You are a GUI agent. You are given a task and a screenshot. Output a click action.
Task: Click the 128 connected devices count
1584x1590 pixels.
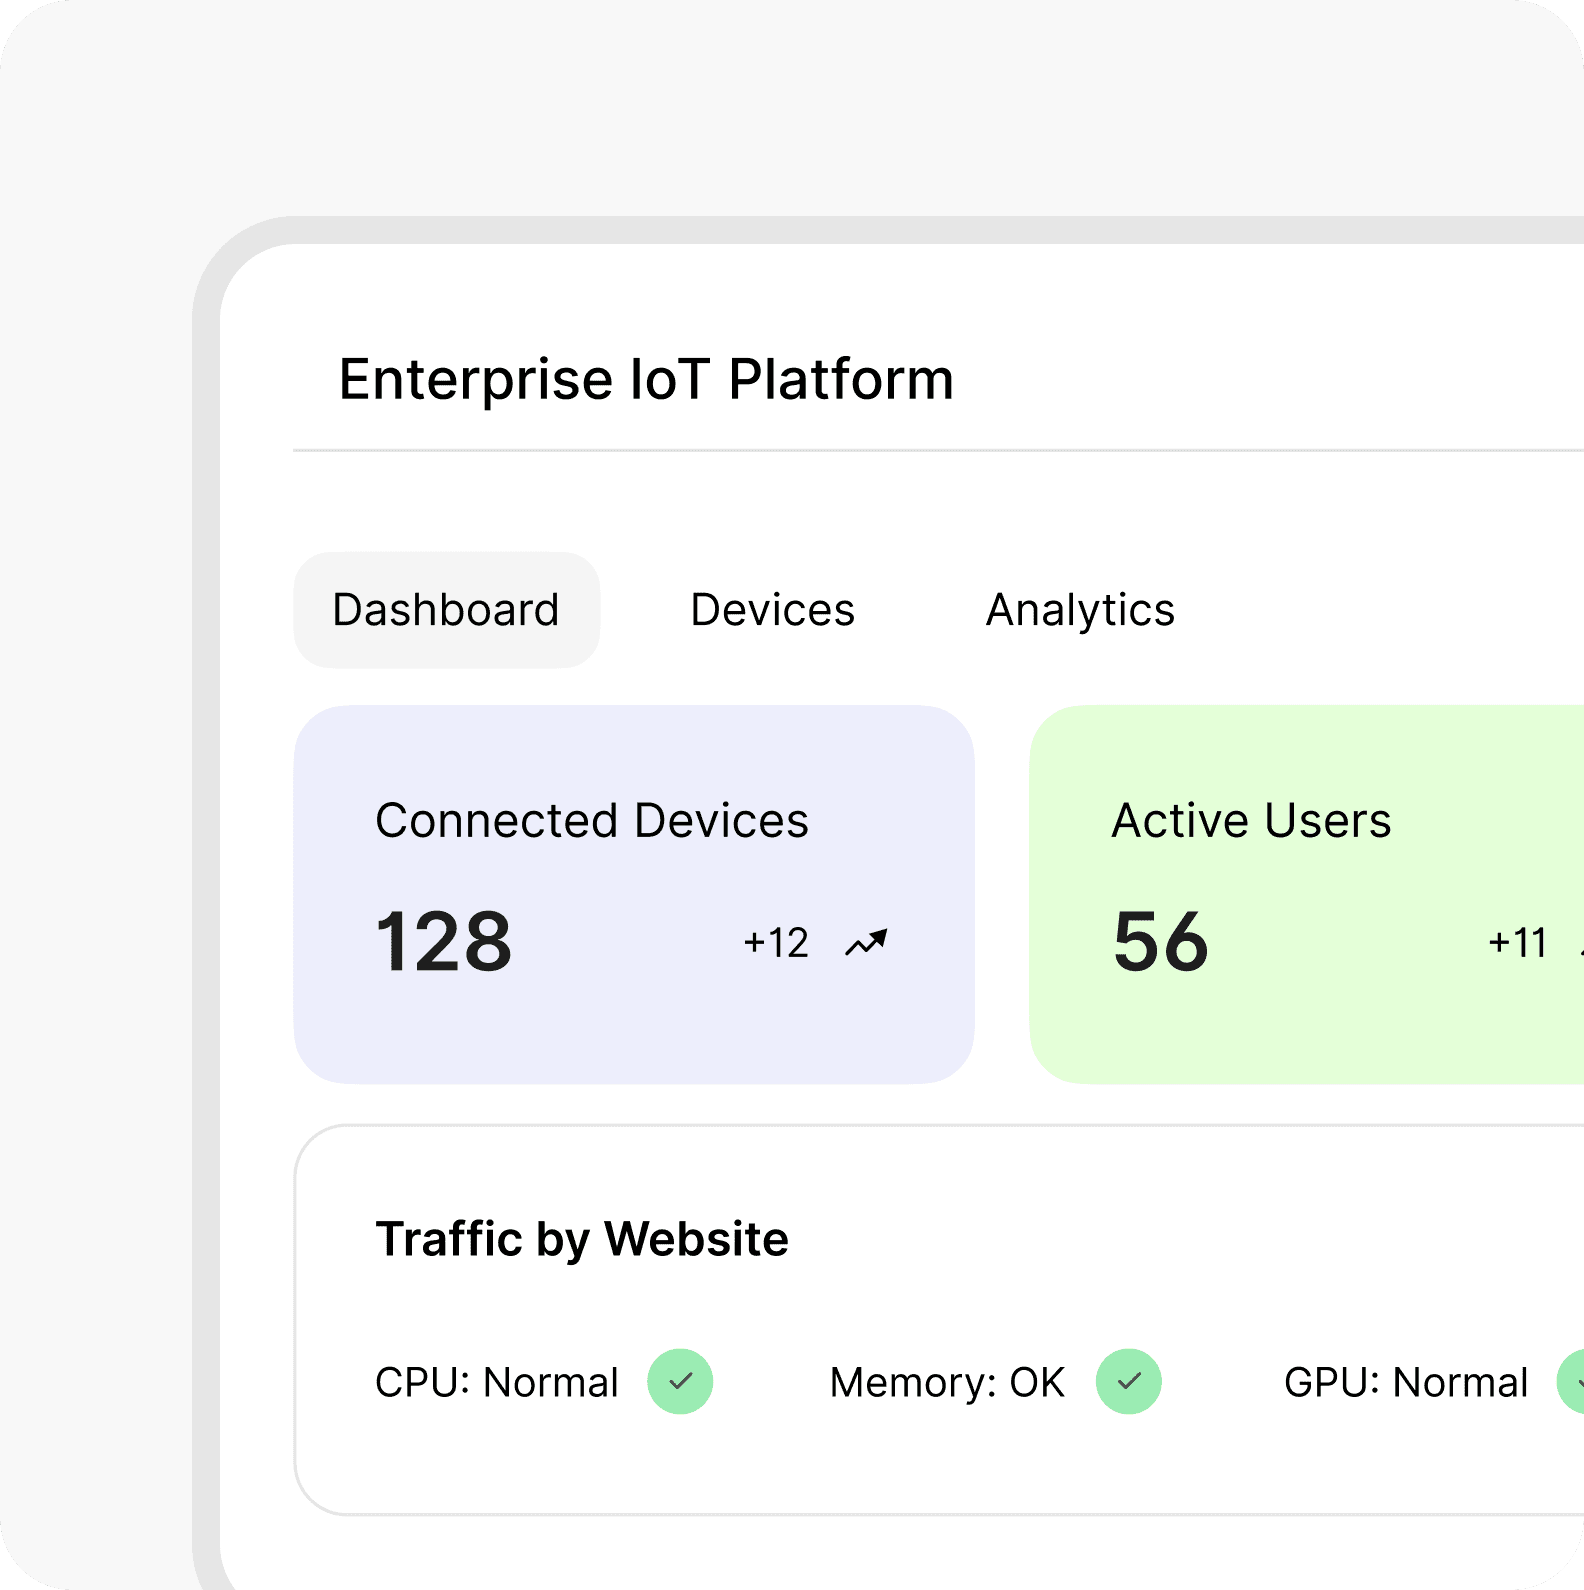coord(443,942)
